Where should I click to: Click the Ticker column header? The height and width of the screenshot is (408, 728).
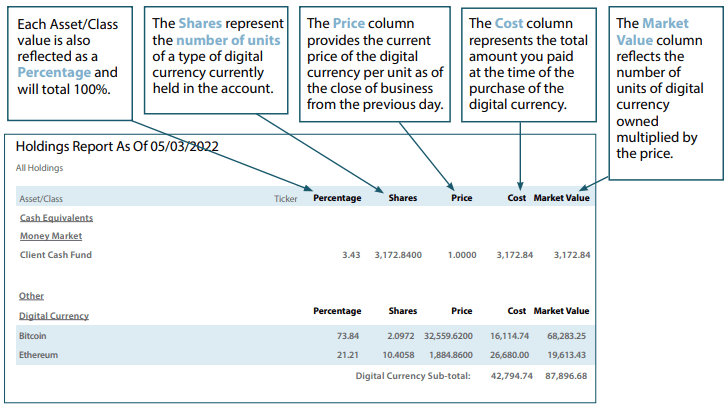coord(286,198)
